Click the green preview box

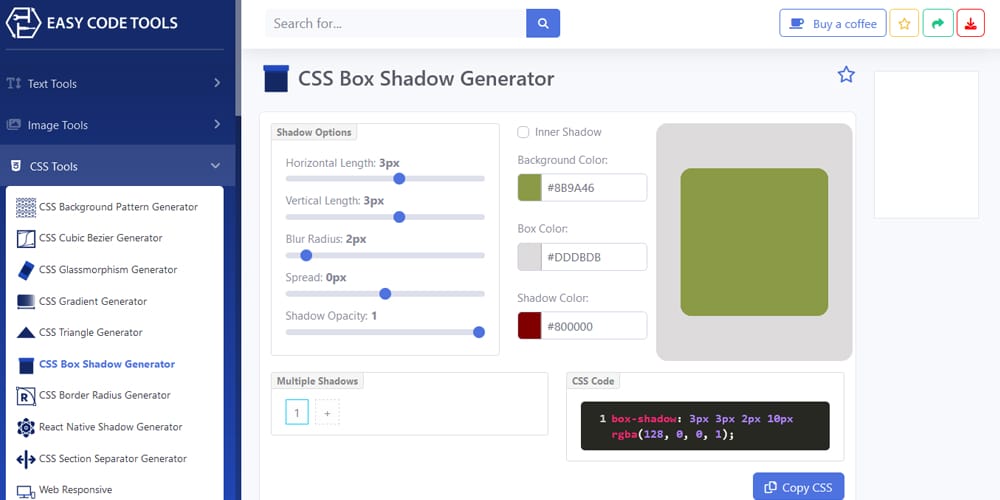(754, 242)
